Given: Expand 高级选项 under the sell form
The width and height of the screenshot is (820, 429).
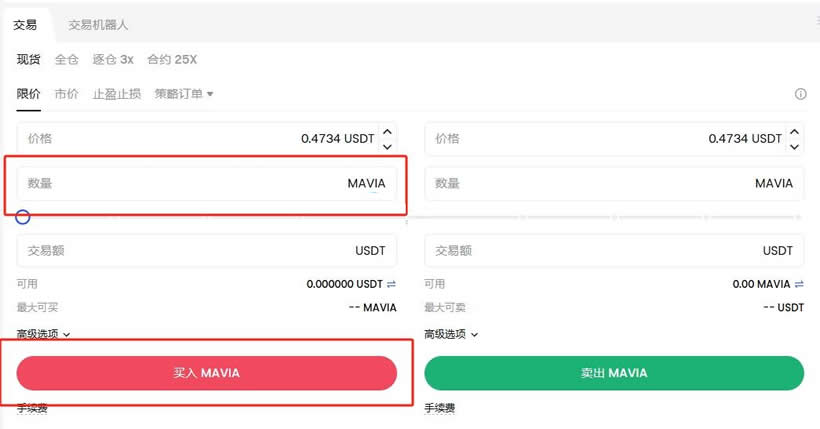Looking at the screenshot, I should tap(451, 334).
